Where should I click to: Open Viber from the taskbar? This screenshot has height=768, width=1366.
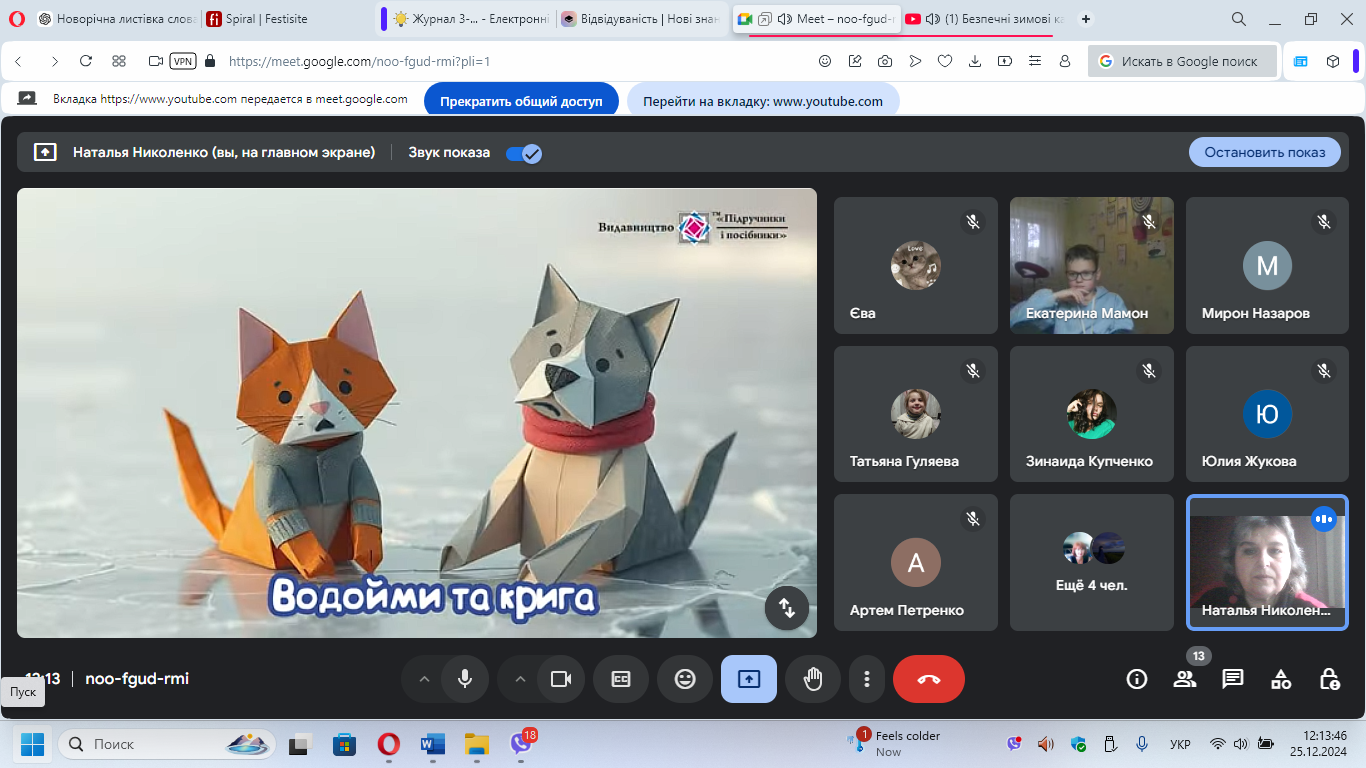point(521,744)
